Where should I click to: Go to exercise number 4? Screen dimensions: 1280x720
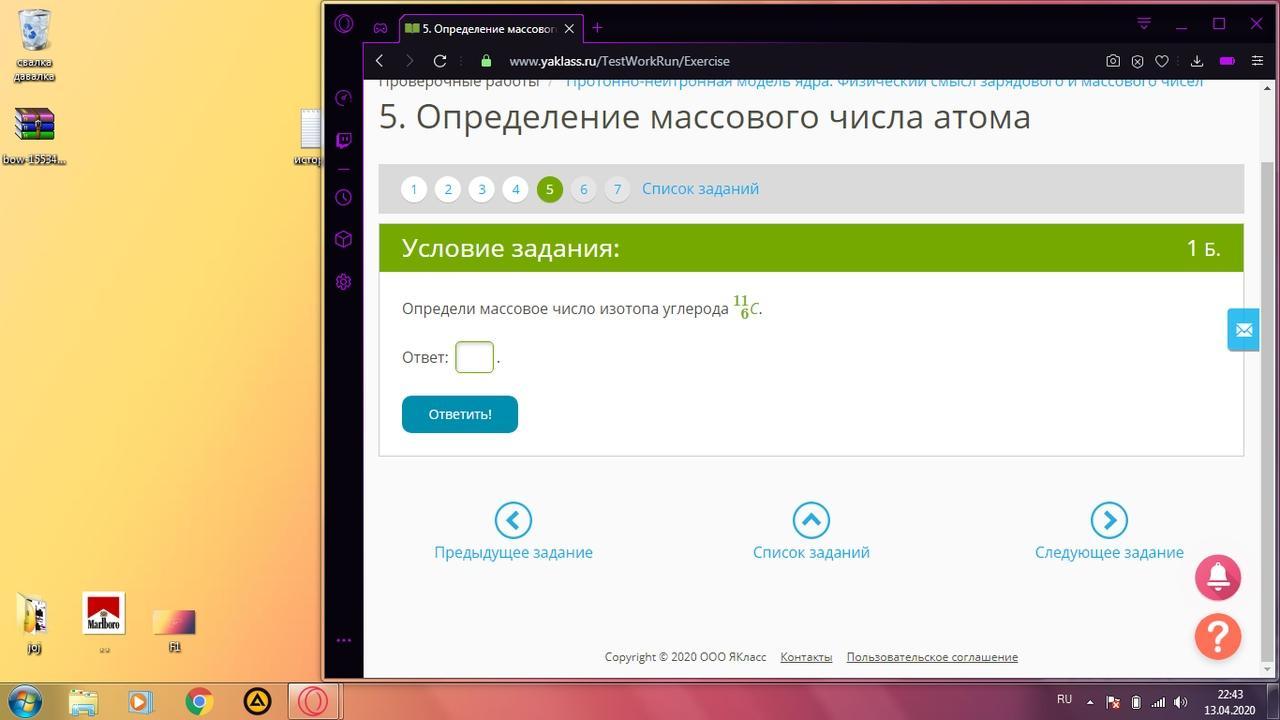point(516,189)
